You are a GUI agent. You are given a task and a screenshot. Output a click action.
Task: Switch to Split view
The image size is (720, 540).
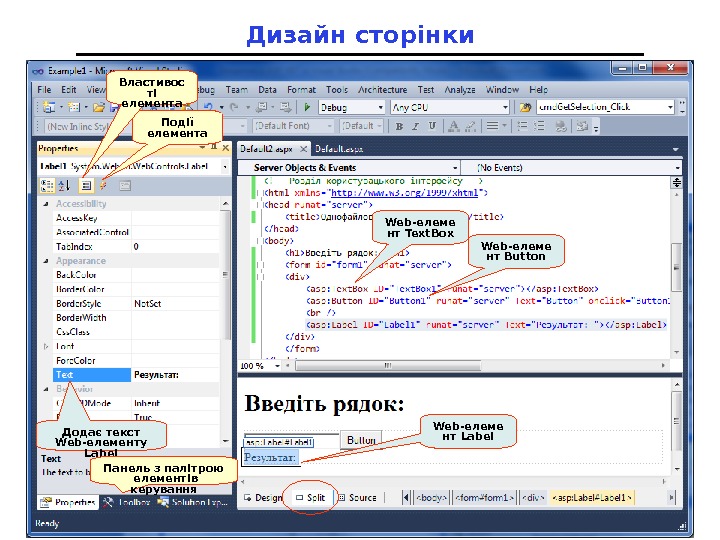310,498
